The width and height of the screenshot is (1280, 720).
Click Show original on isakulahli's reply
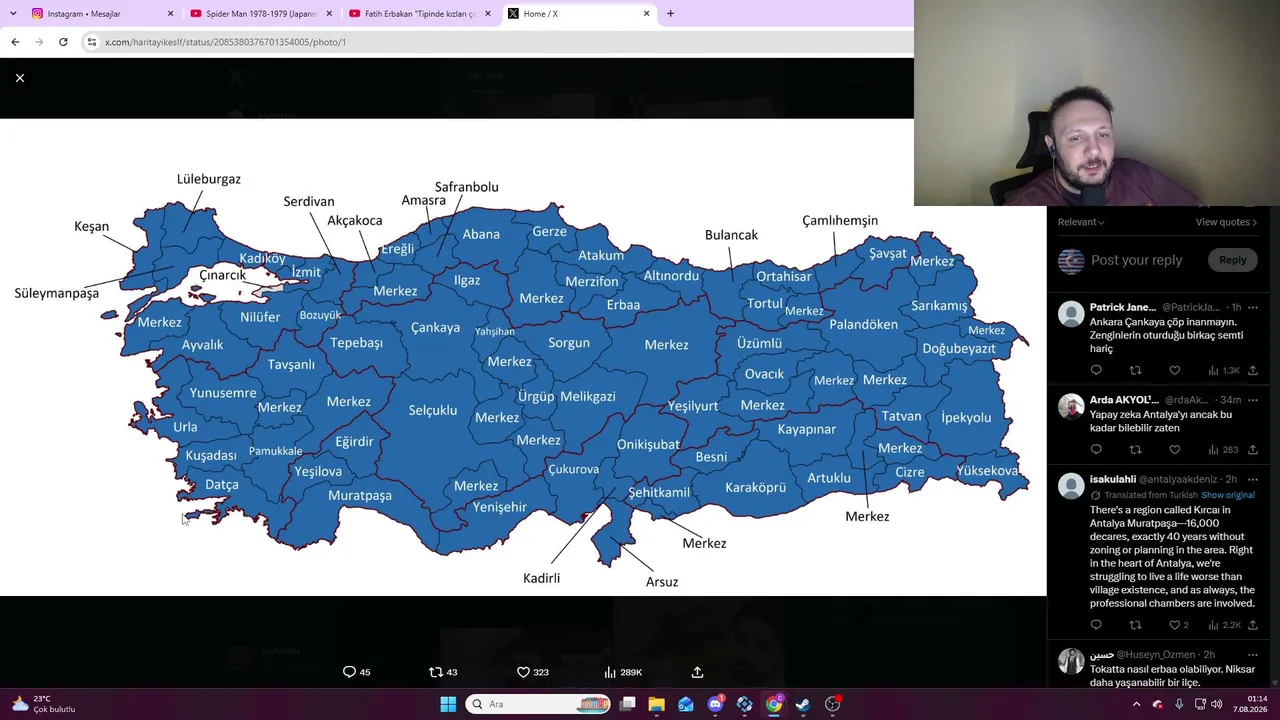point(1228,495)
